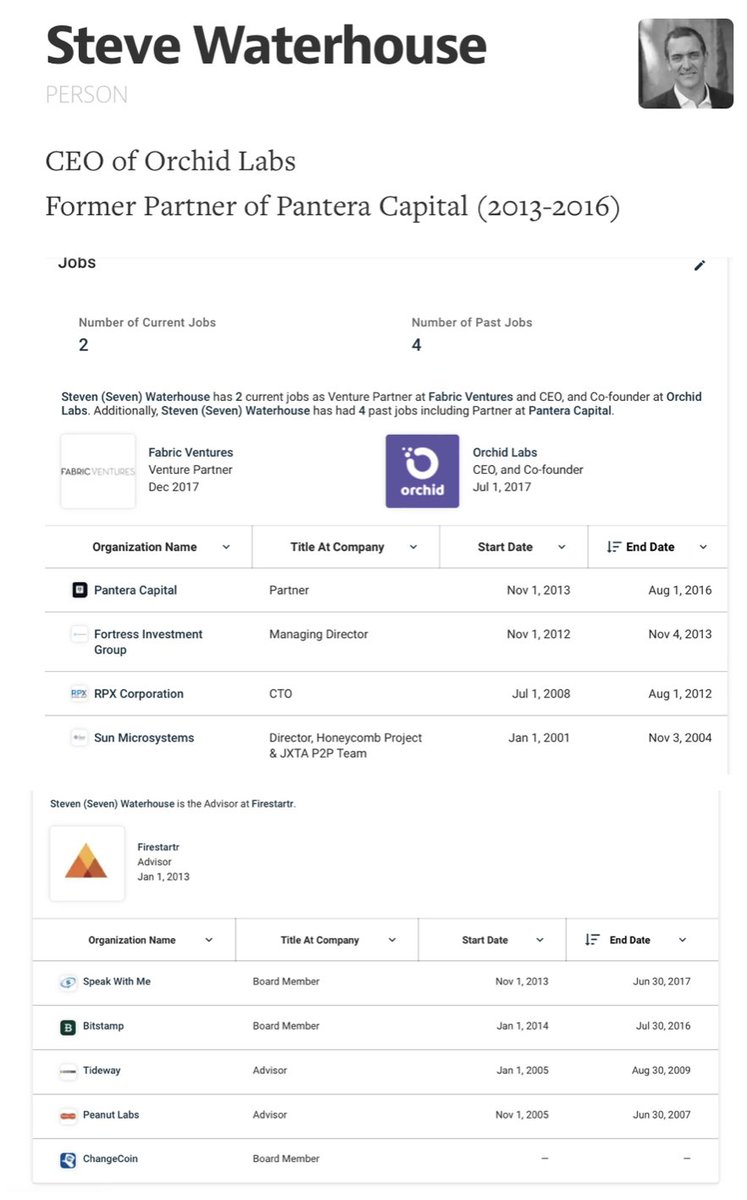Image resolution: width=747 pixels, height=1200 pixels.
Task: Click the purple Orchid logo
Action: [423, 471]
